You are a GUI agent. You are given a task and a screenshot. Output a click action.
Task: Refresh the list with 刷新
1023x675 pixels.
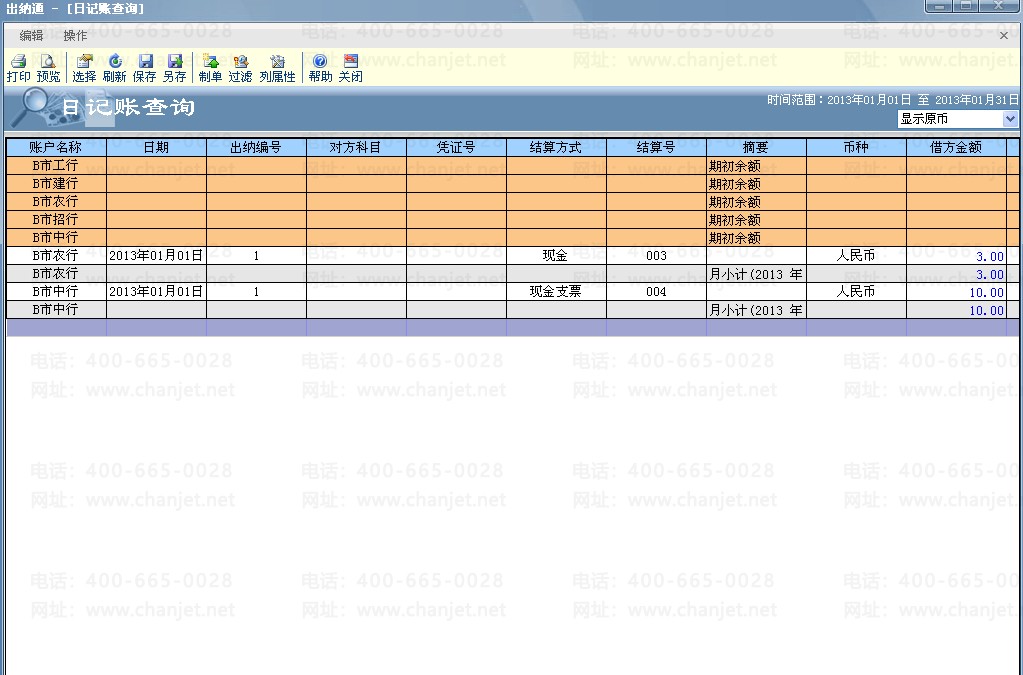[114, 68]
